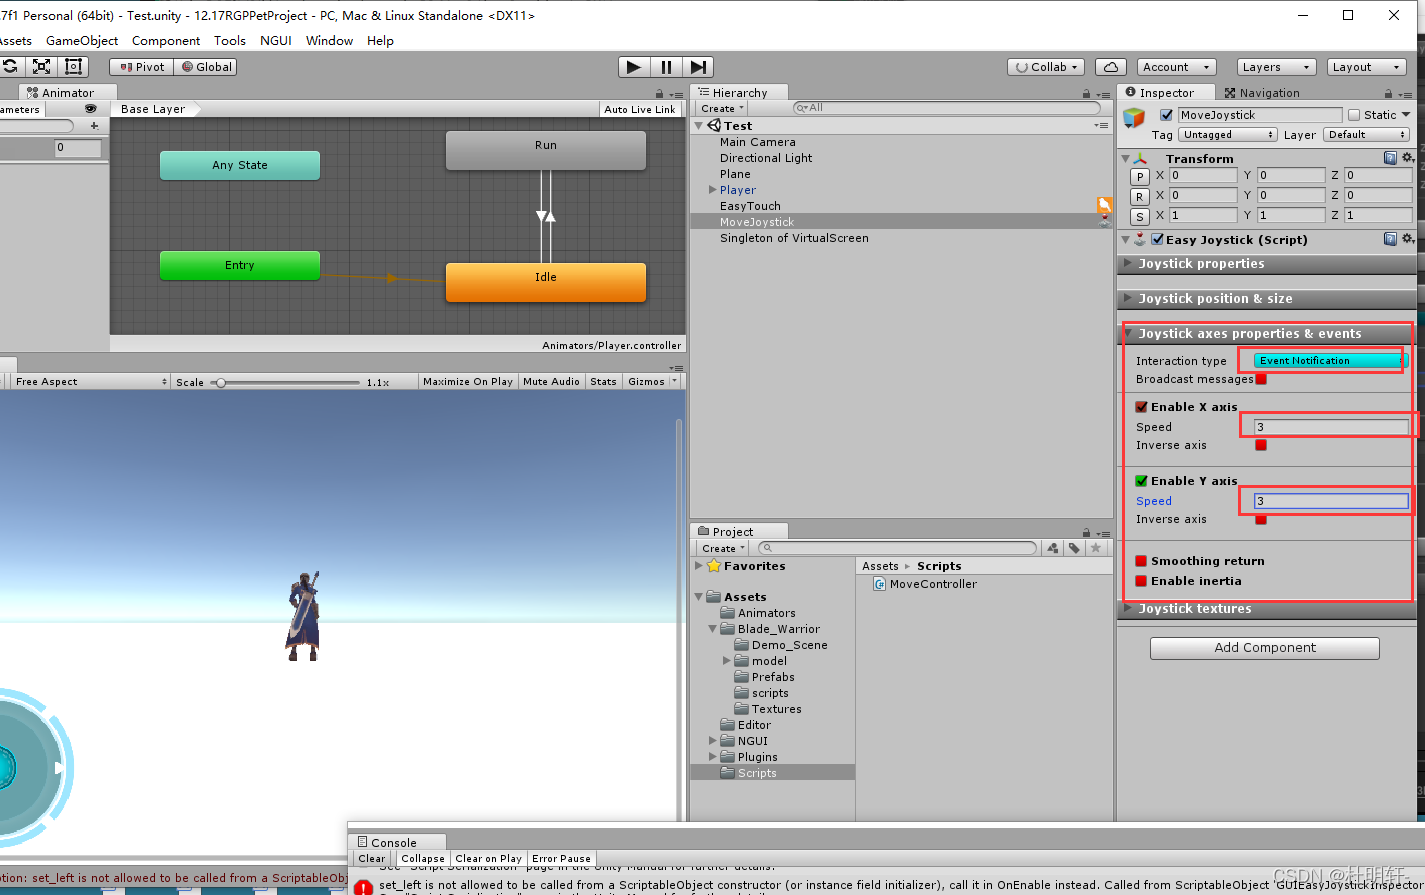The image size is (1425, 895).
Task: Open the Window menu
Action: pyautogui.click(x=329, y=41)
